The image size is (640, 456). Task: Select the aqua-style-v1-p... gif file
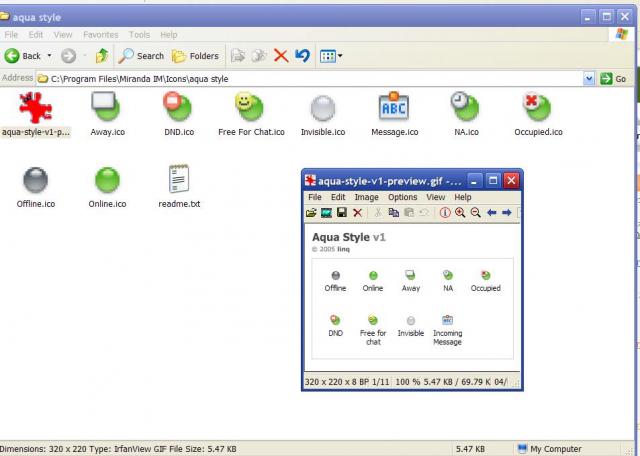coord(36,114)
